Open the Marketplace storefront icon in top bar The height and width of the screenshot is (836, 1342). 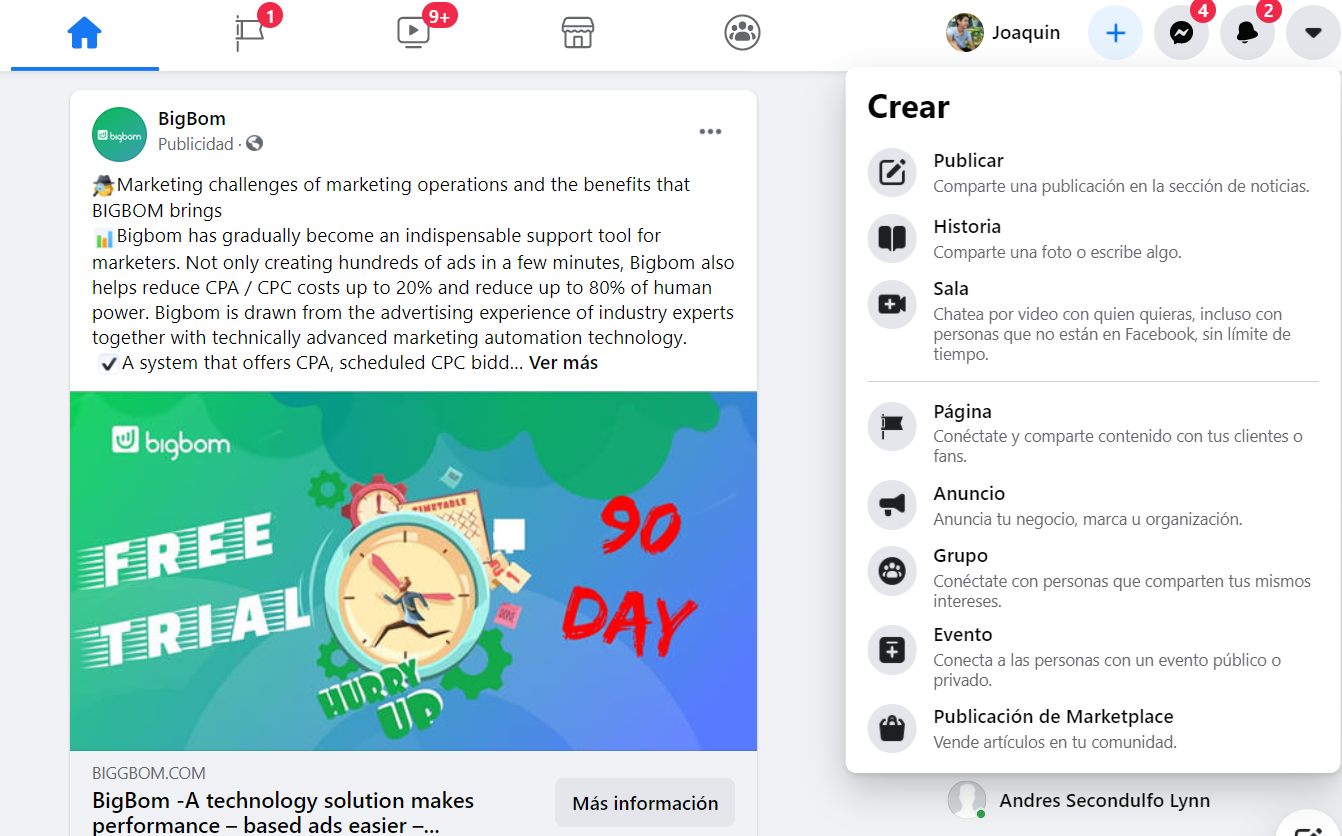[578, 33]
